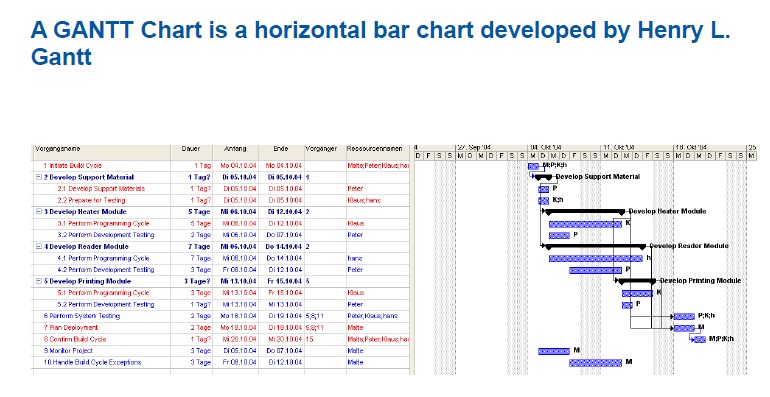
Task: Click the '3 Develop Heater Module' summary name
Action: (x=85, y=212)
